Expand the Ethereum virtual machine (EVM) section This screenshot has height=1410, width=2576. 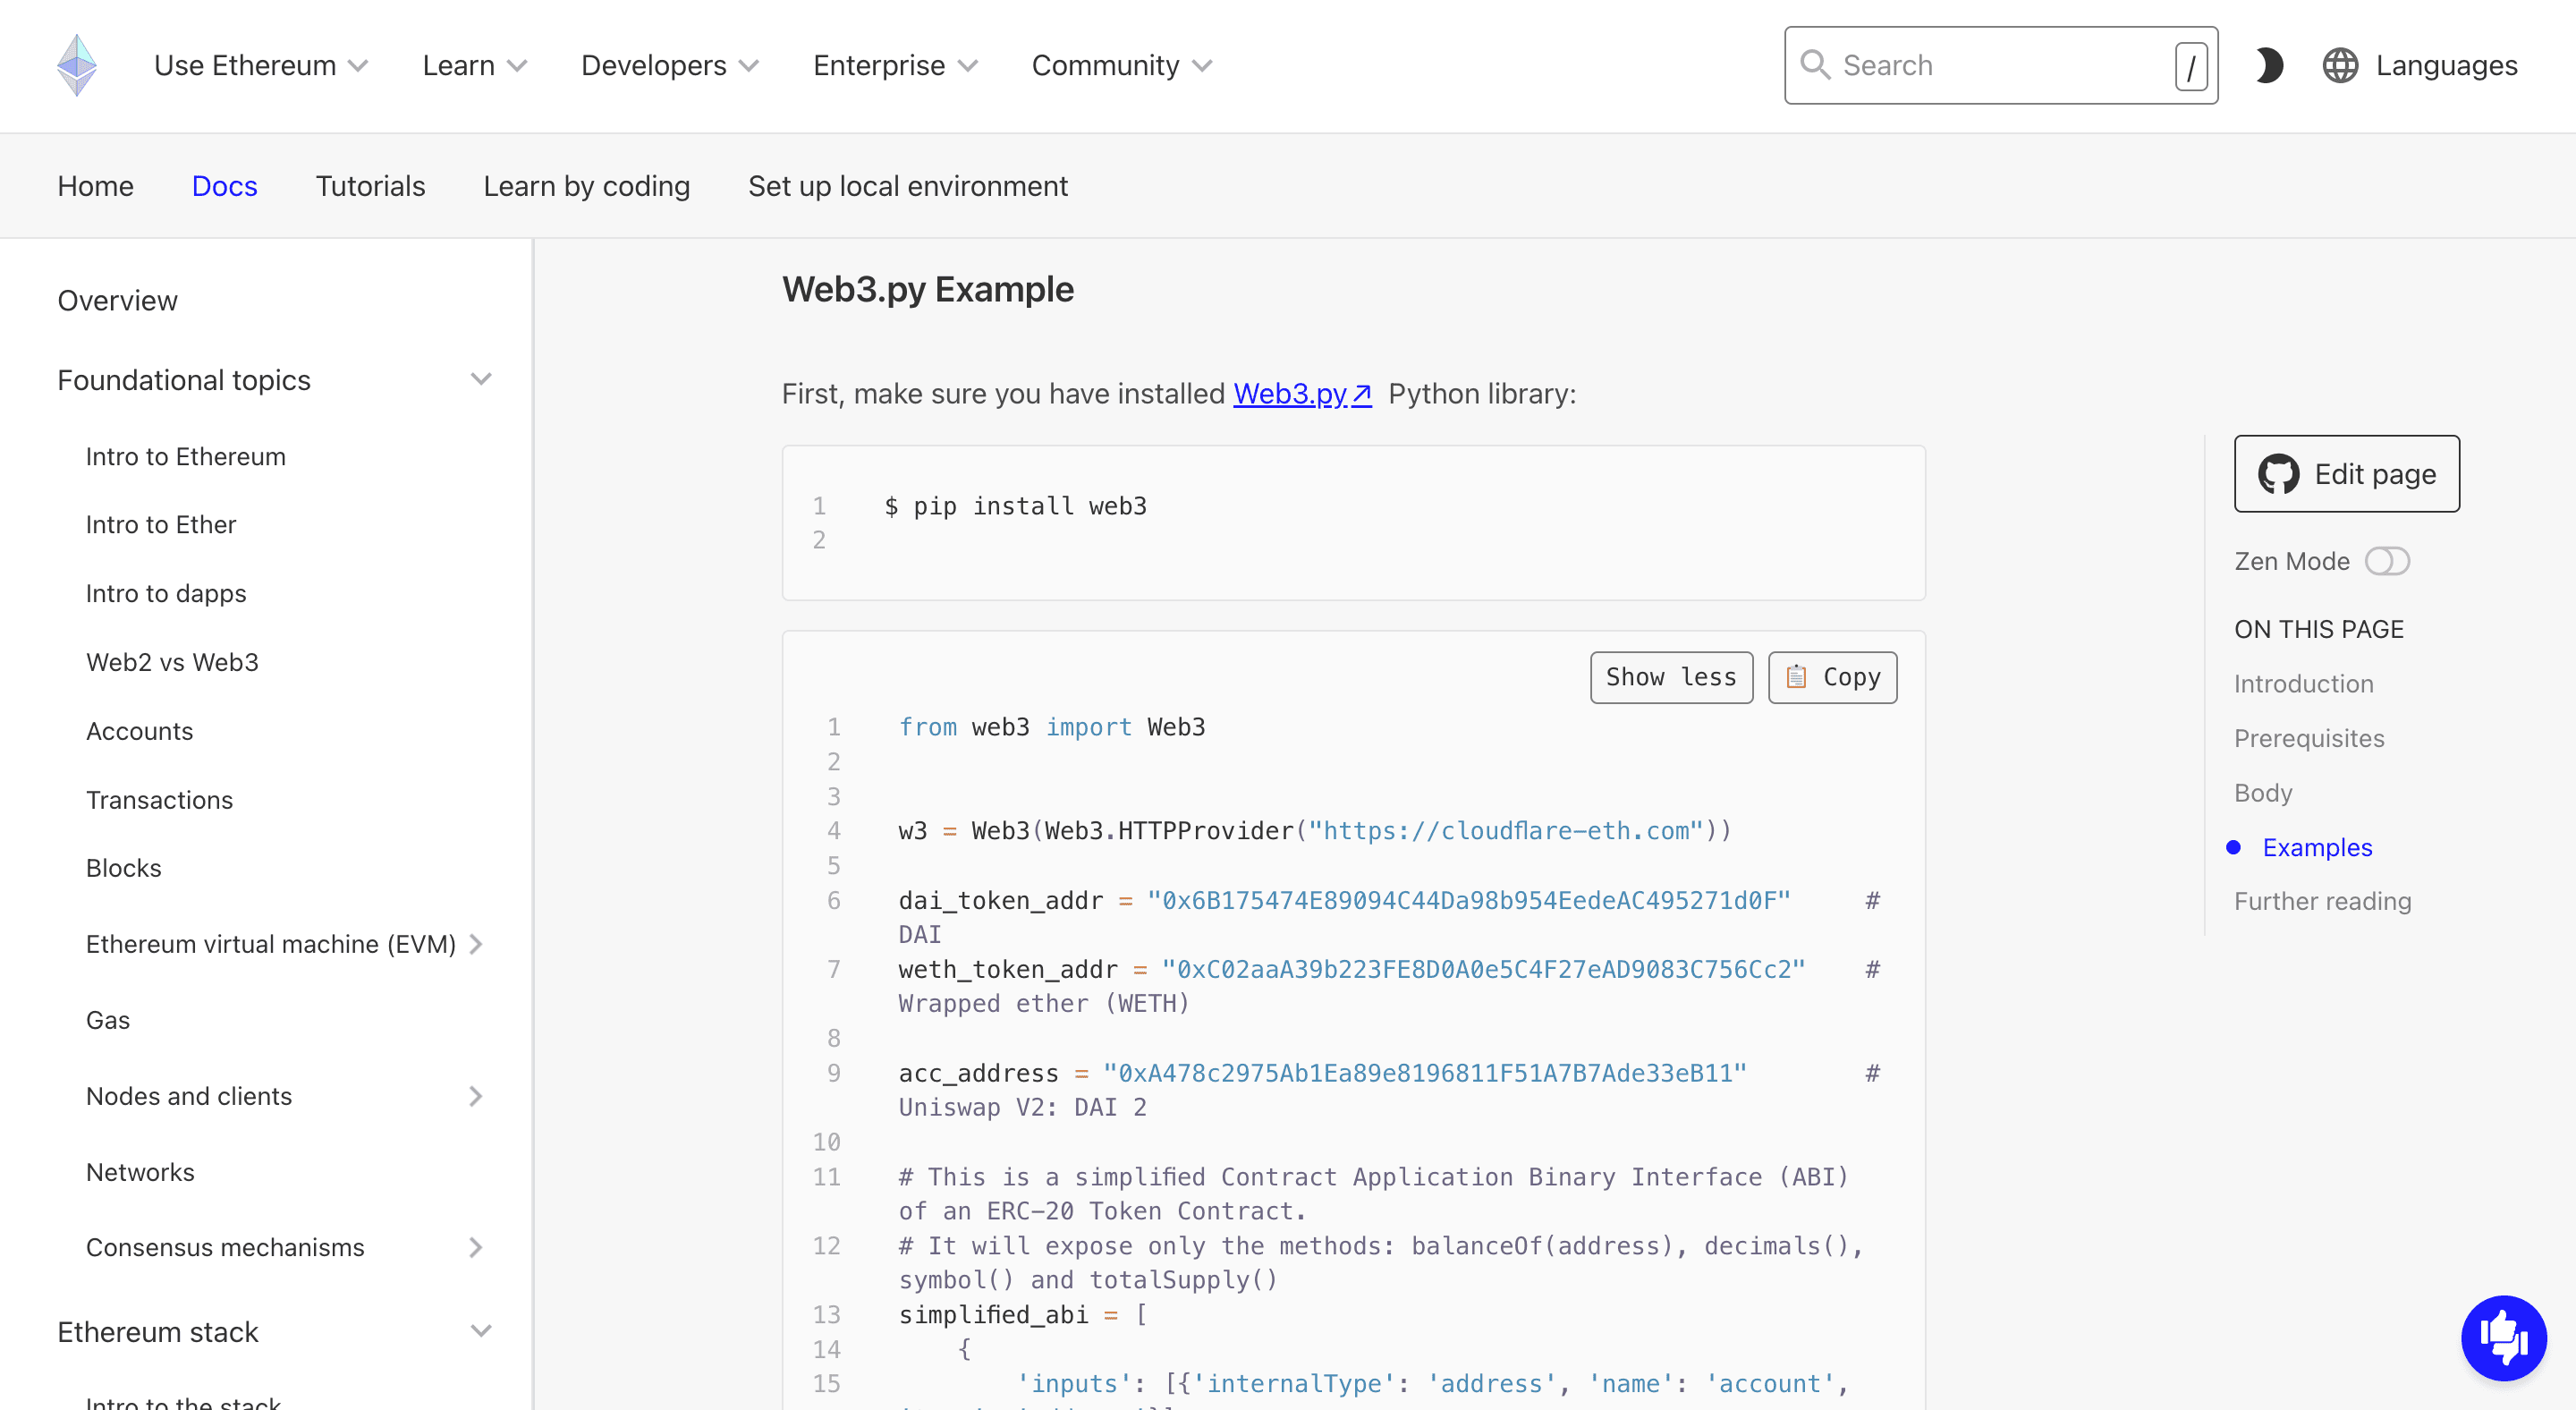click(x=483, y=943)
